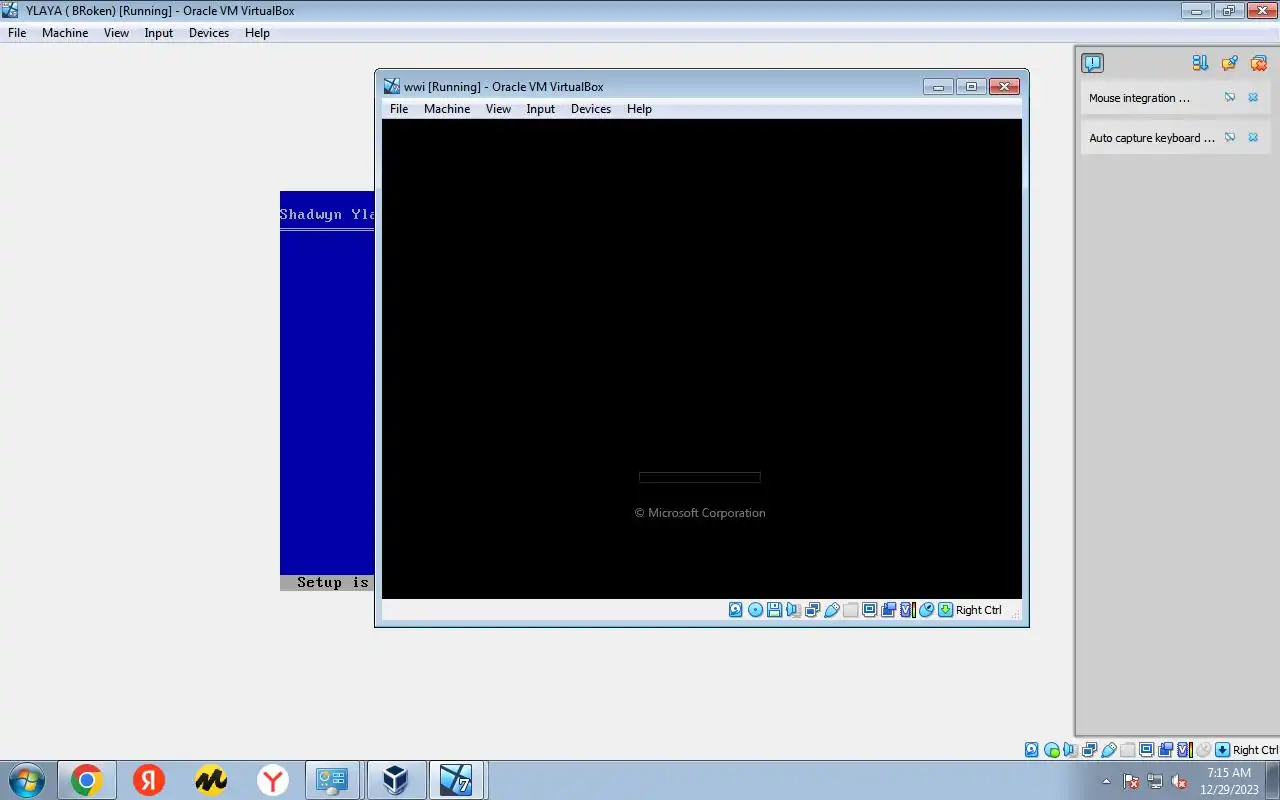Image resolution: width=1280 pixels, height=800 pixels.
Task: Toggle notification sort order icon
Action: [x=1200, y=63]
